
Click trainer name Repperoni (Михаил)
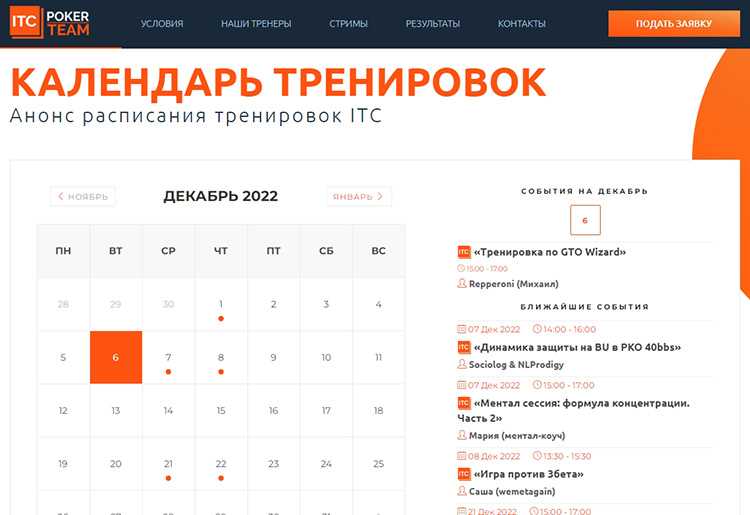click(x=514, y=284)
